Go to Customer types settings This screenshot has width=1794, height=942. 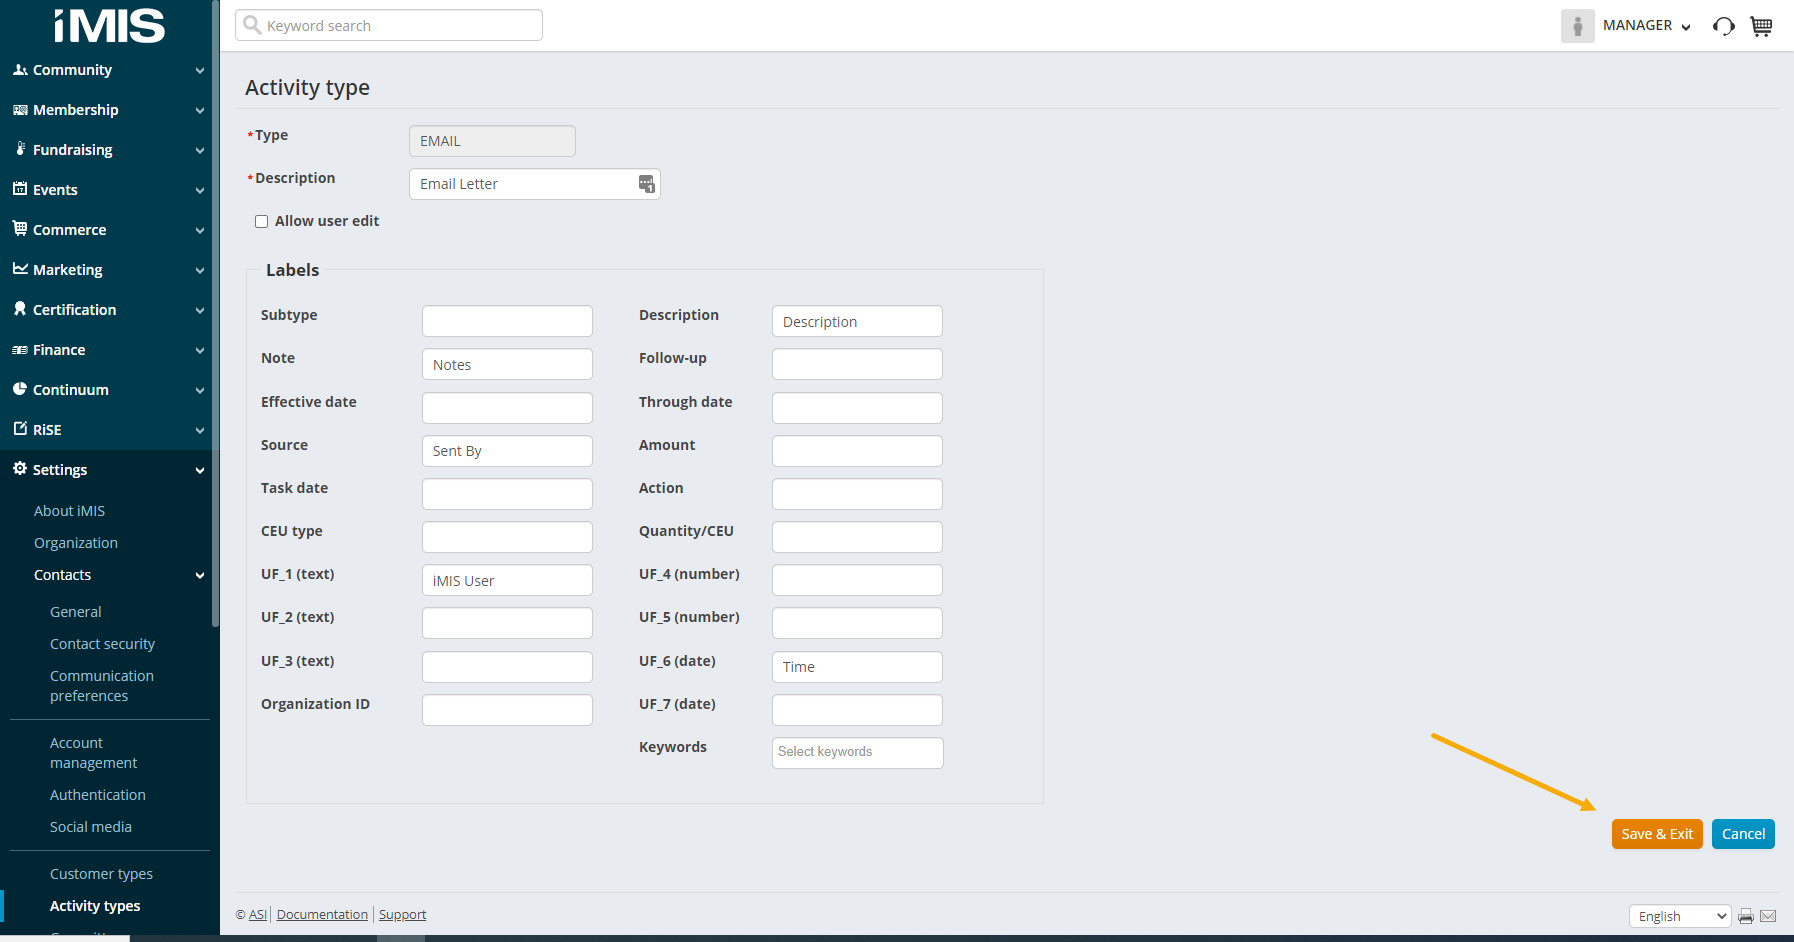coord(101,873)
